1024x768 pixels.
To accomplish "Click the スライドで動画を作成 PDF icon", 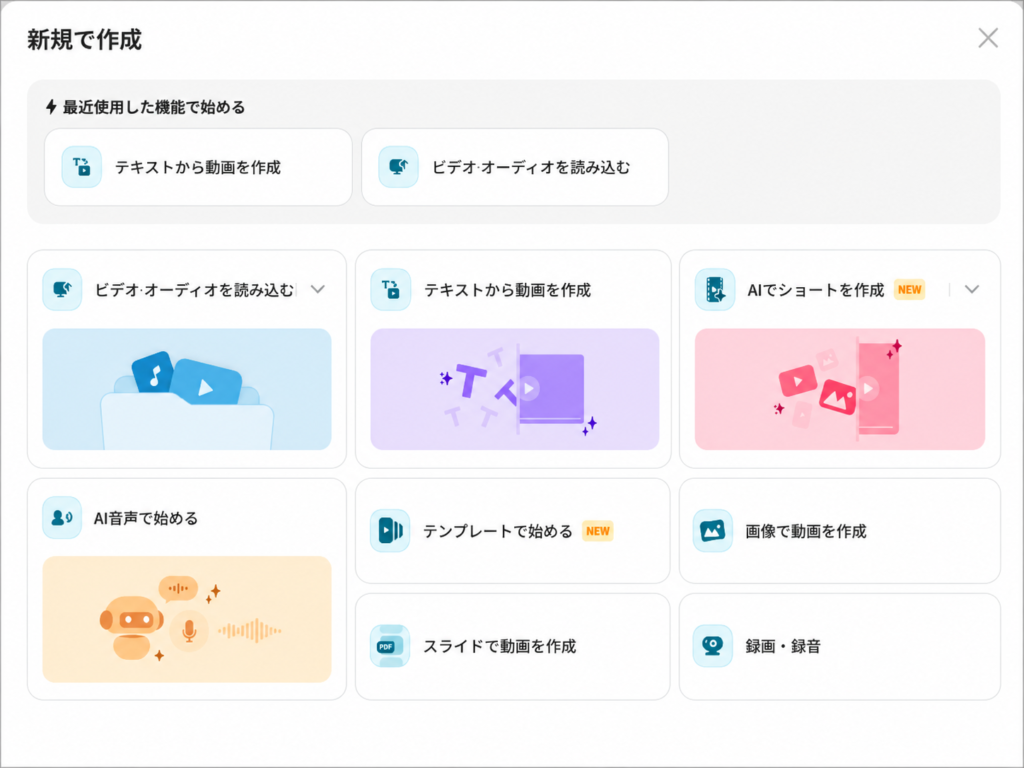I will point(390,646).
